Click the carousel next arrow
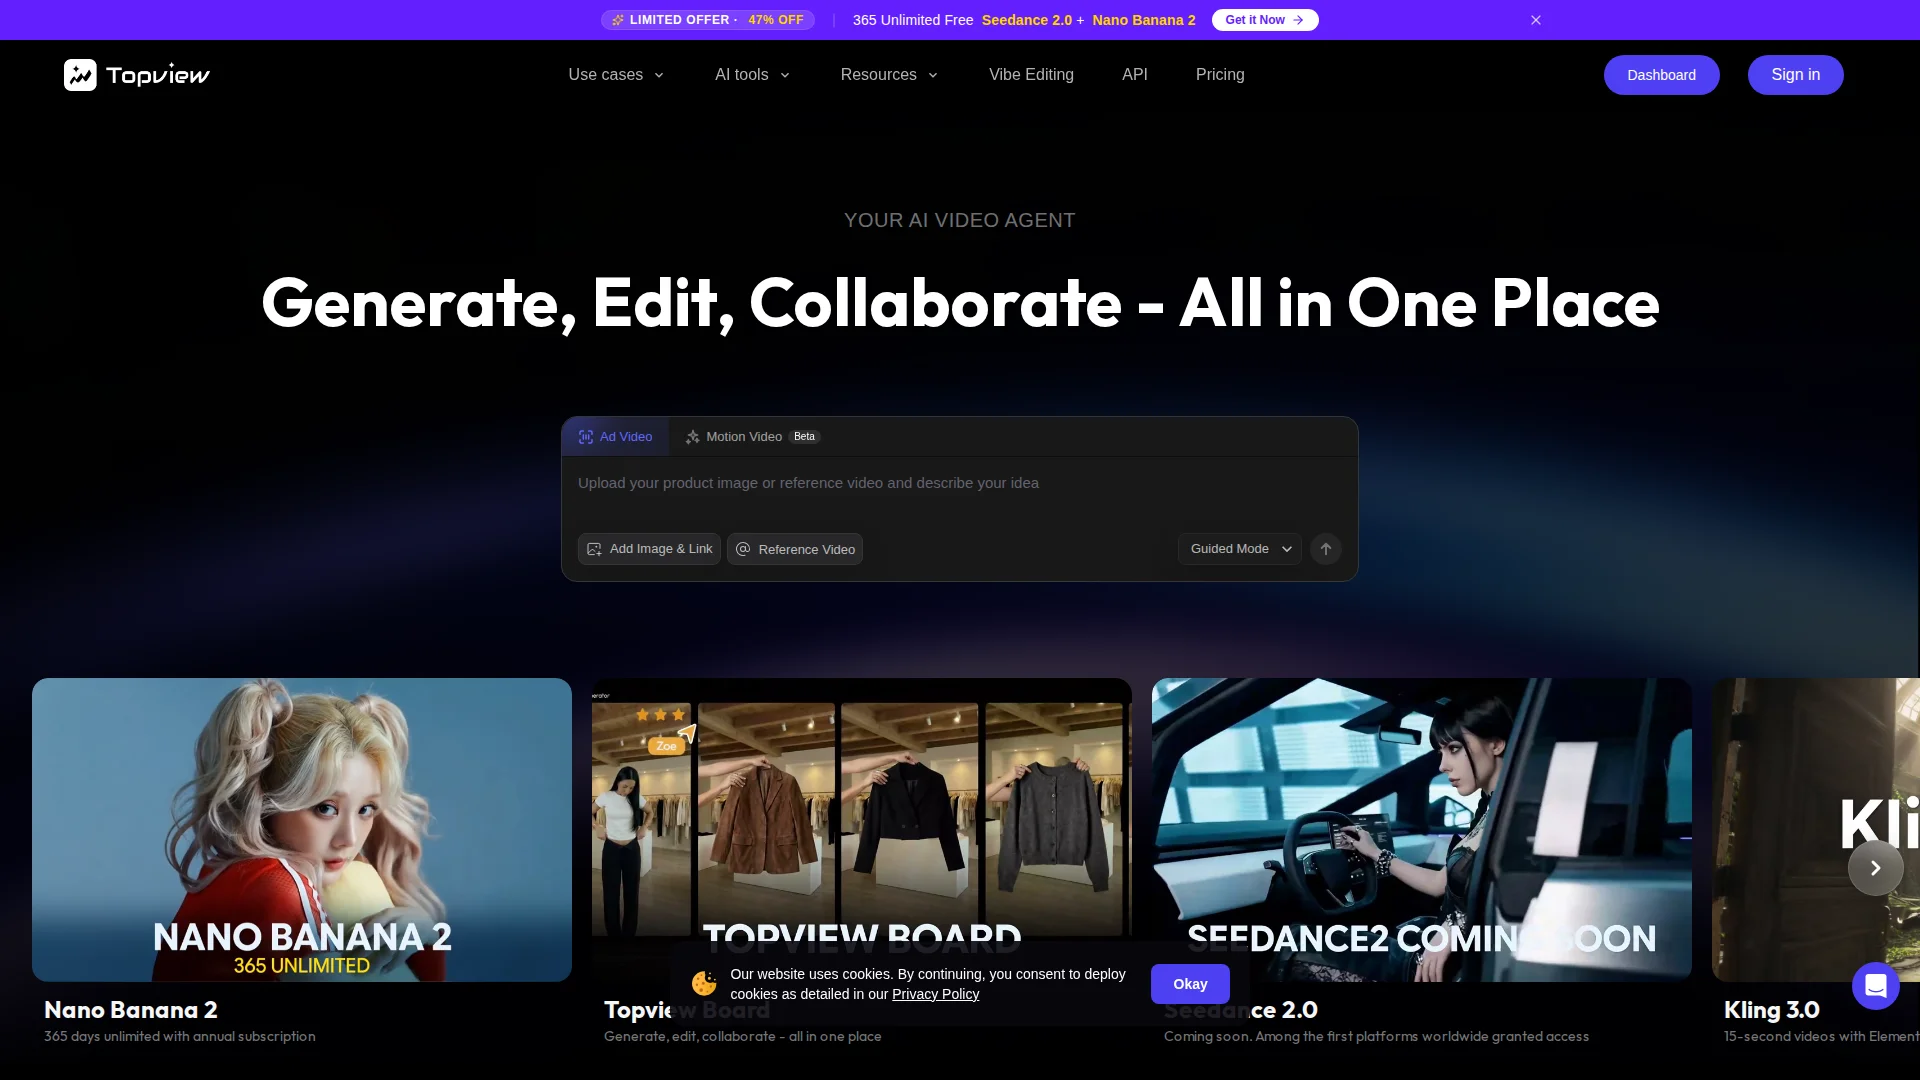Screen dimensions: 1920x1080 point(1875,868)
